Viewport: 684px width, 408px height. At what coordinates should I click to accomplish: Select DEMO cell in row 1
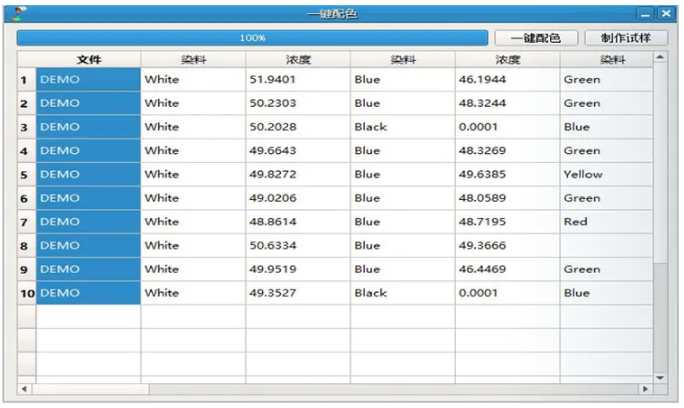coord(89,79)
